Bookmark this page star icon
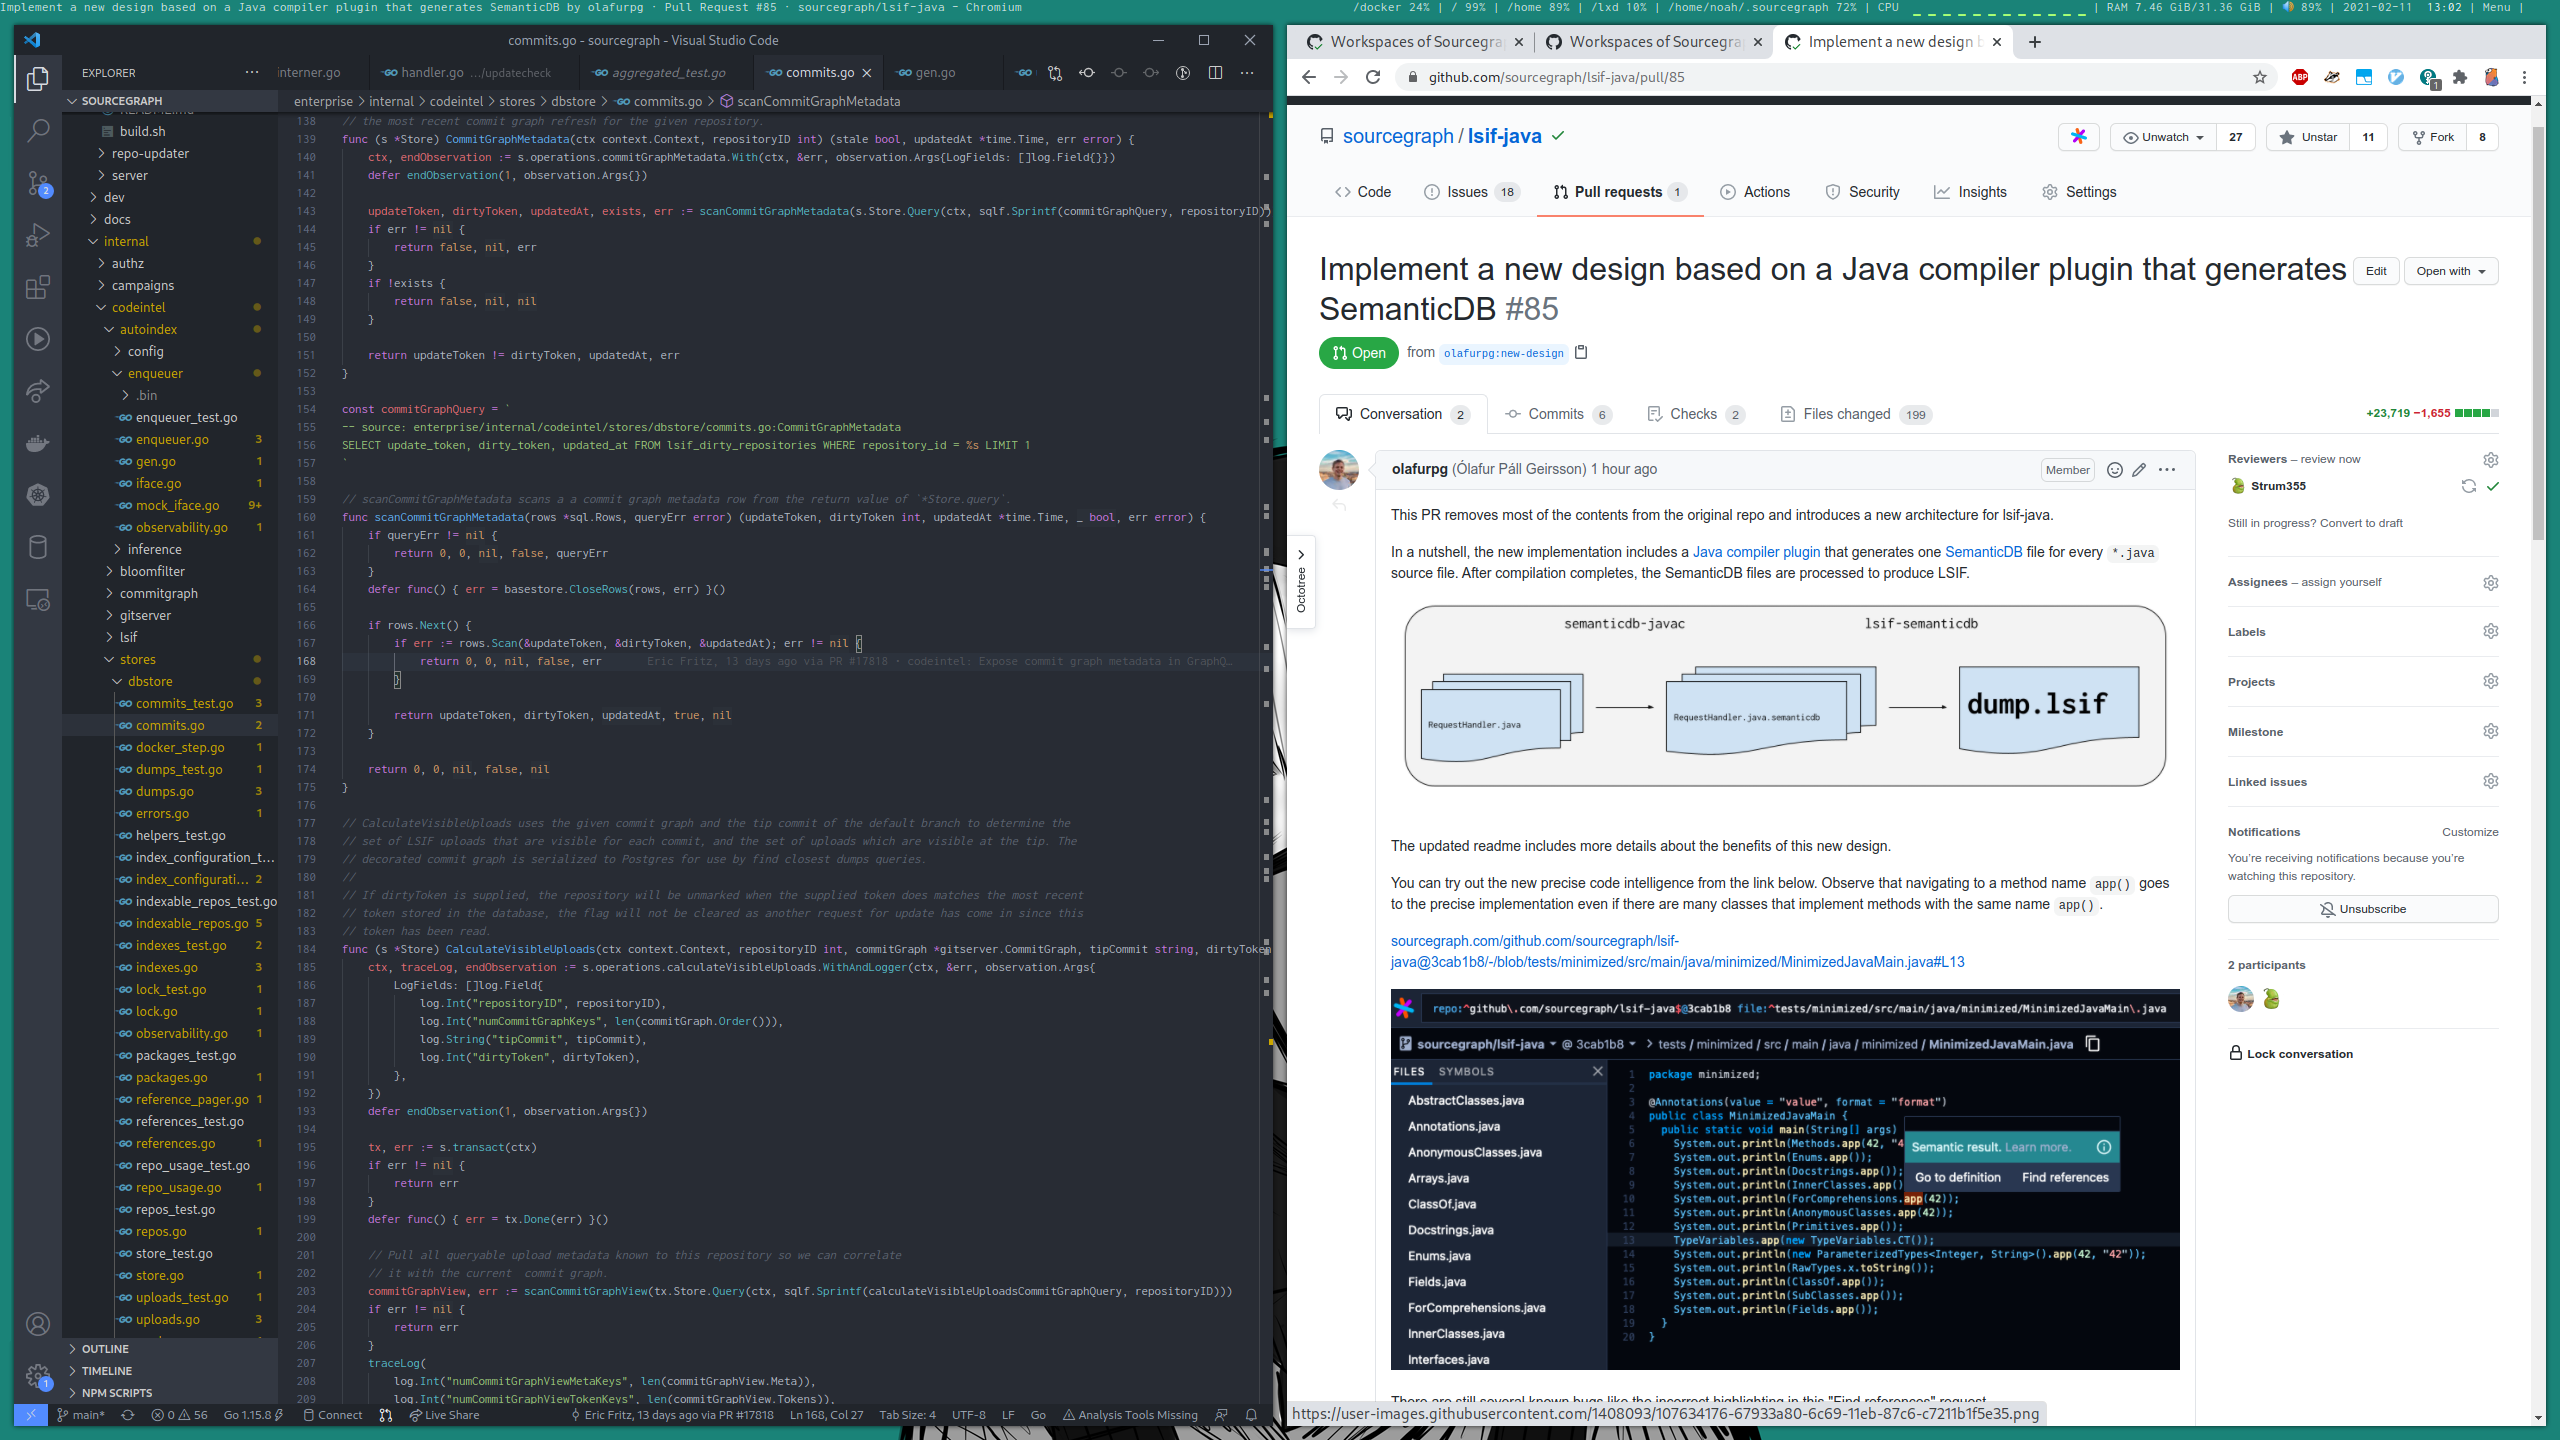The height and width of the screenshot is (1440, 2560). point(2260,77)
